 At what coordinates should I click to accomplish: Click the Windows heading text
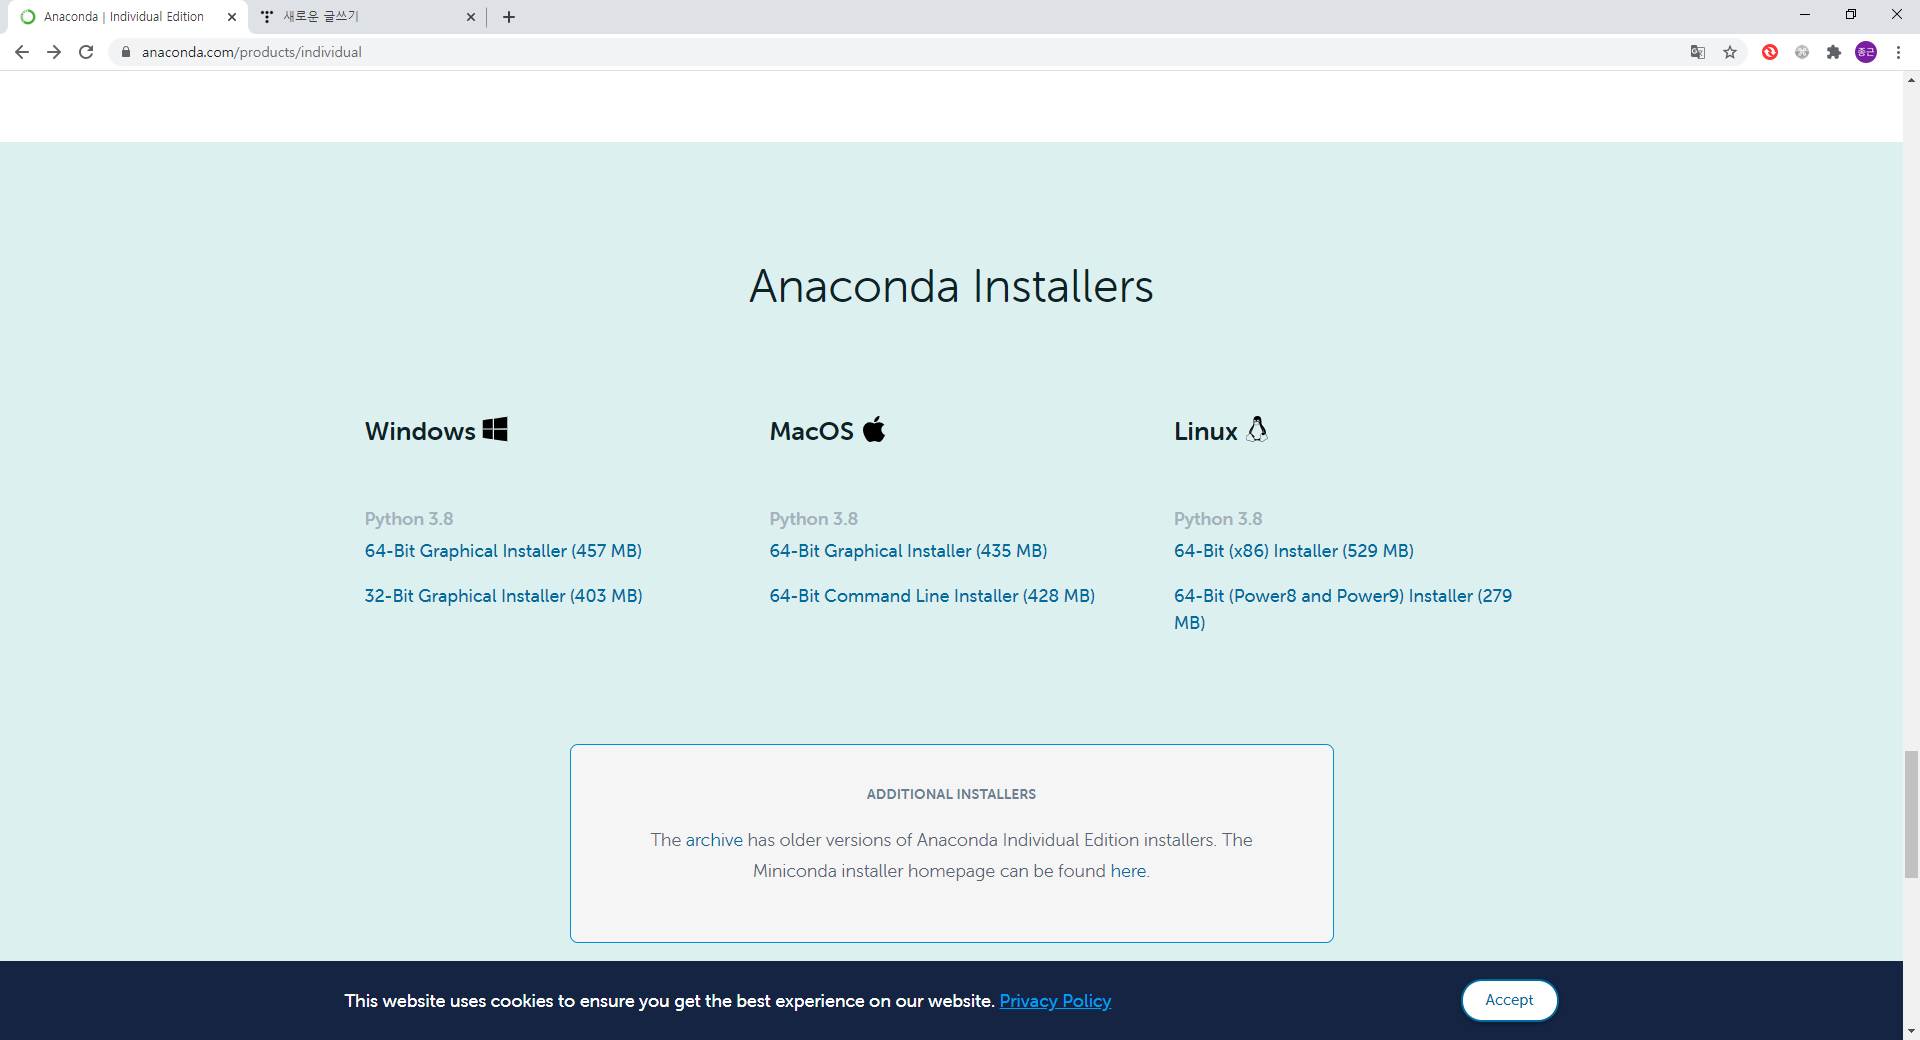(x=420, y=431)
